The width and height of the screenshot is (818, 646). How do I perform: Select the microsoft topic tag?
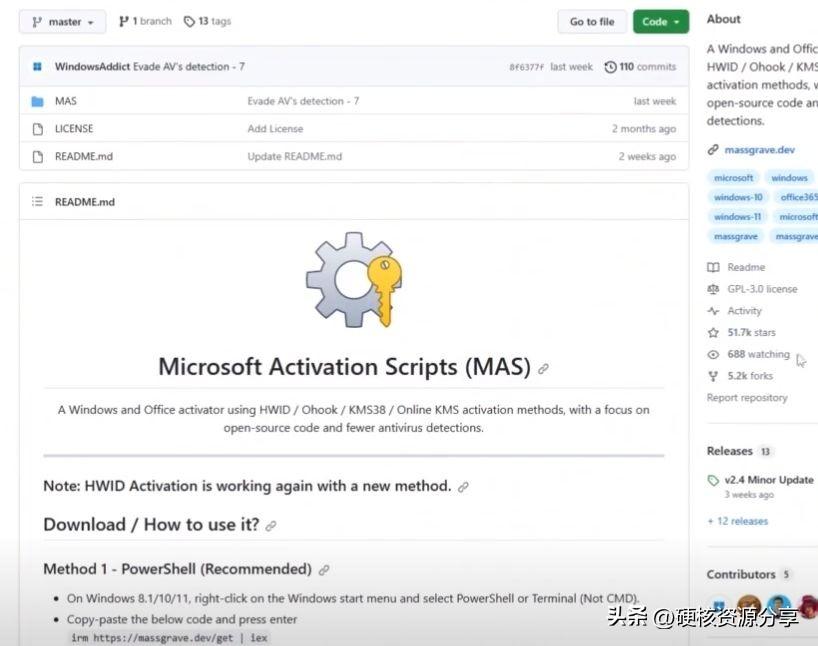pos(733,178)
